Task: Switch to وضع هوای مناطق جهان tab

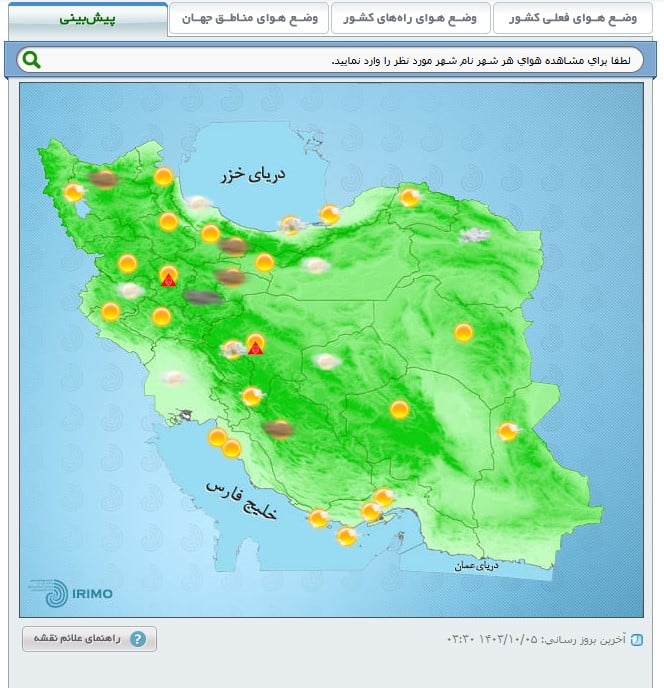Action: [249, 18]
